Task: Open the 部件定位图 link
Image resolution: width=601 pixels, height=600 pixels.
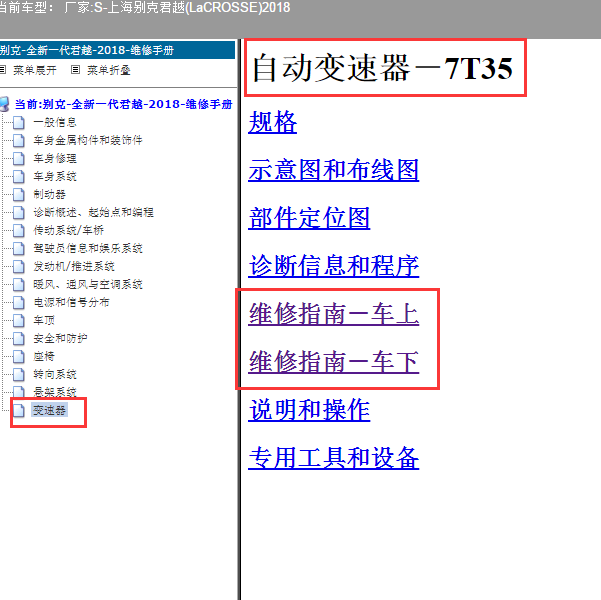Action: click(x=309, y=218)
